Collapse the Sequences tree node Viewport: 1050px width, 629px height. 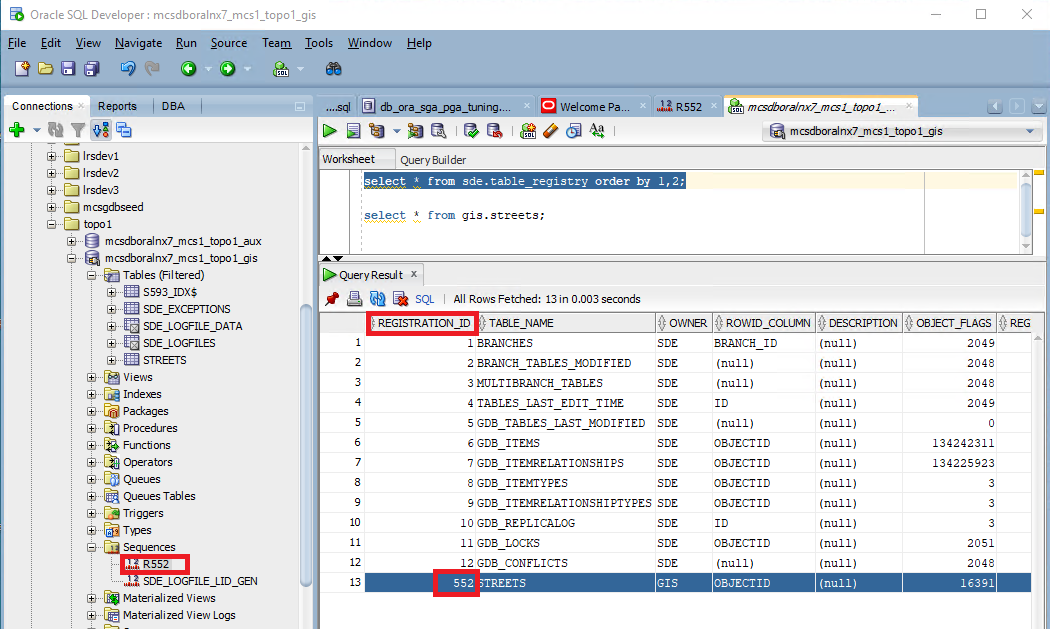(x=92, y=547)
